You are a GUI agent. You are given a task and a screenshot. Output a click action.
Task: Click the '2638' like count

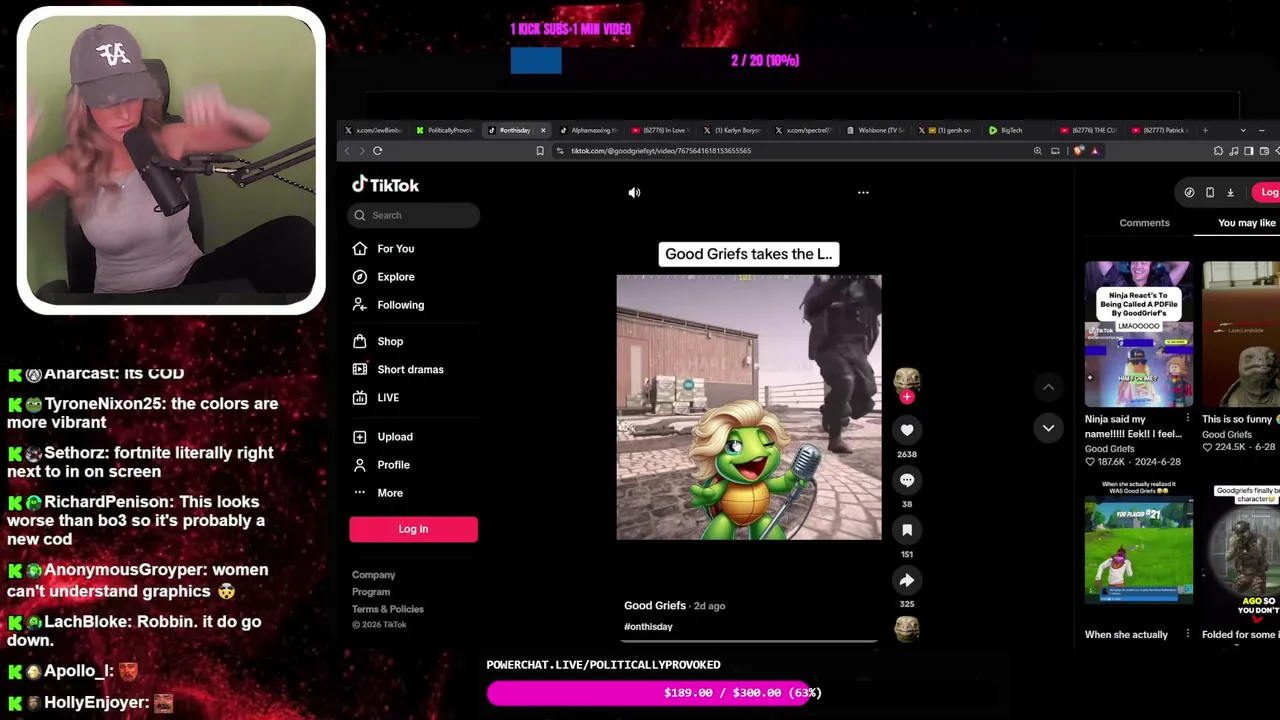point(907,454)
